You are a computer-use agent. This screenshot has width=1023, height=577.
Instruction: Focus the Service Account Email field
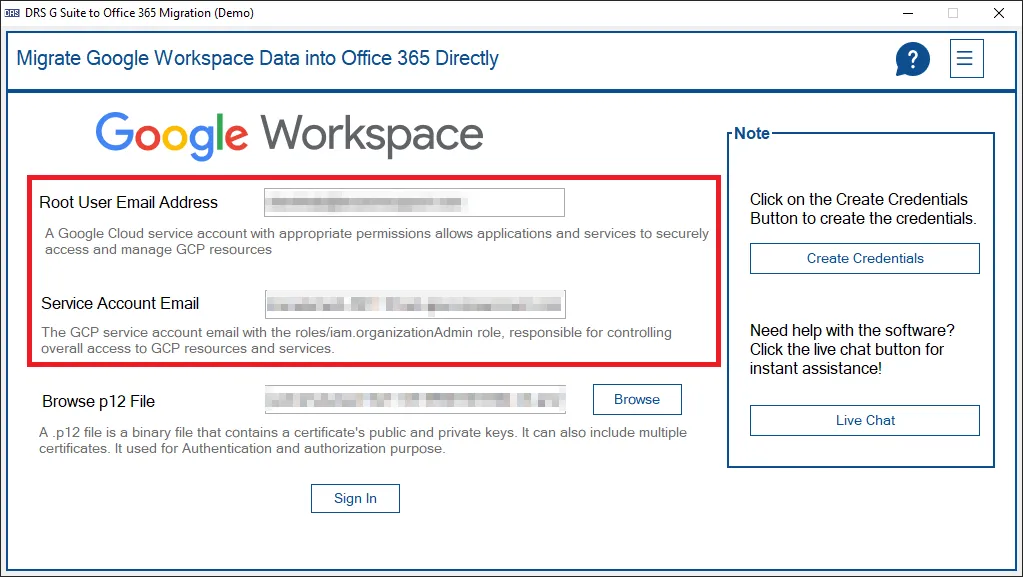pos(414,304)
